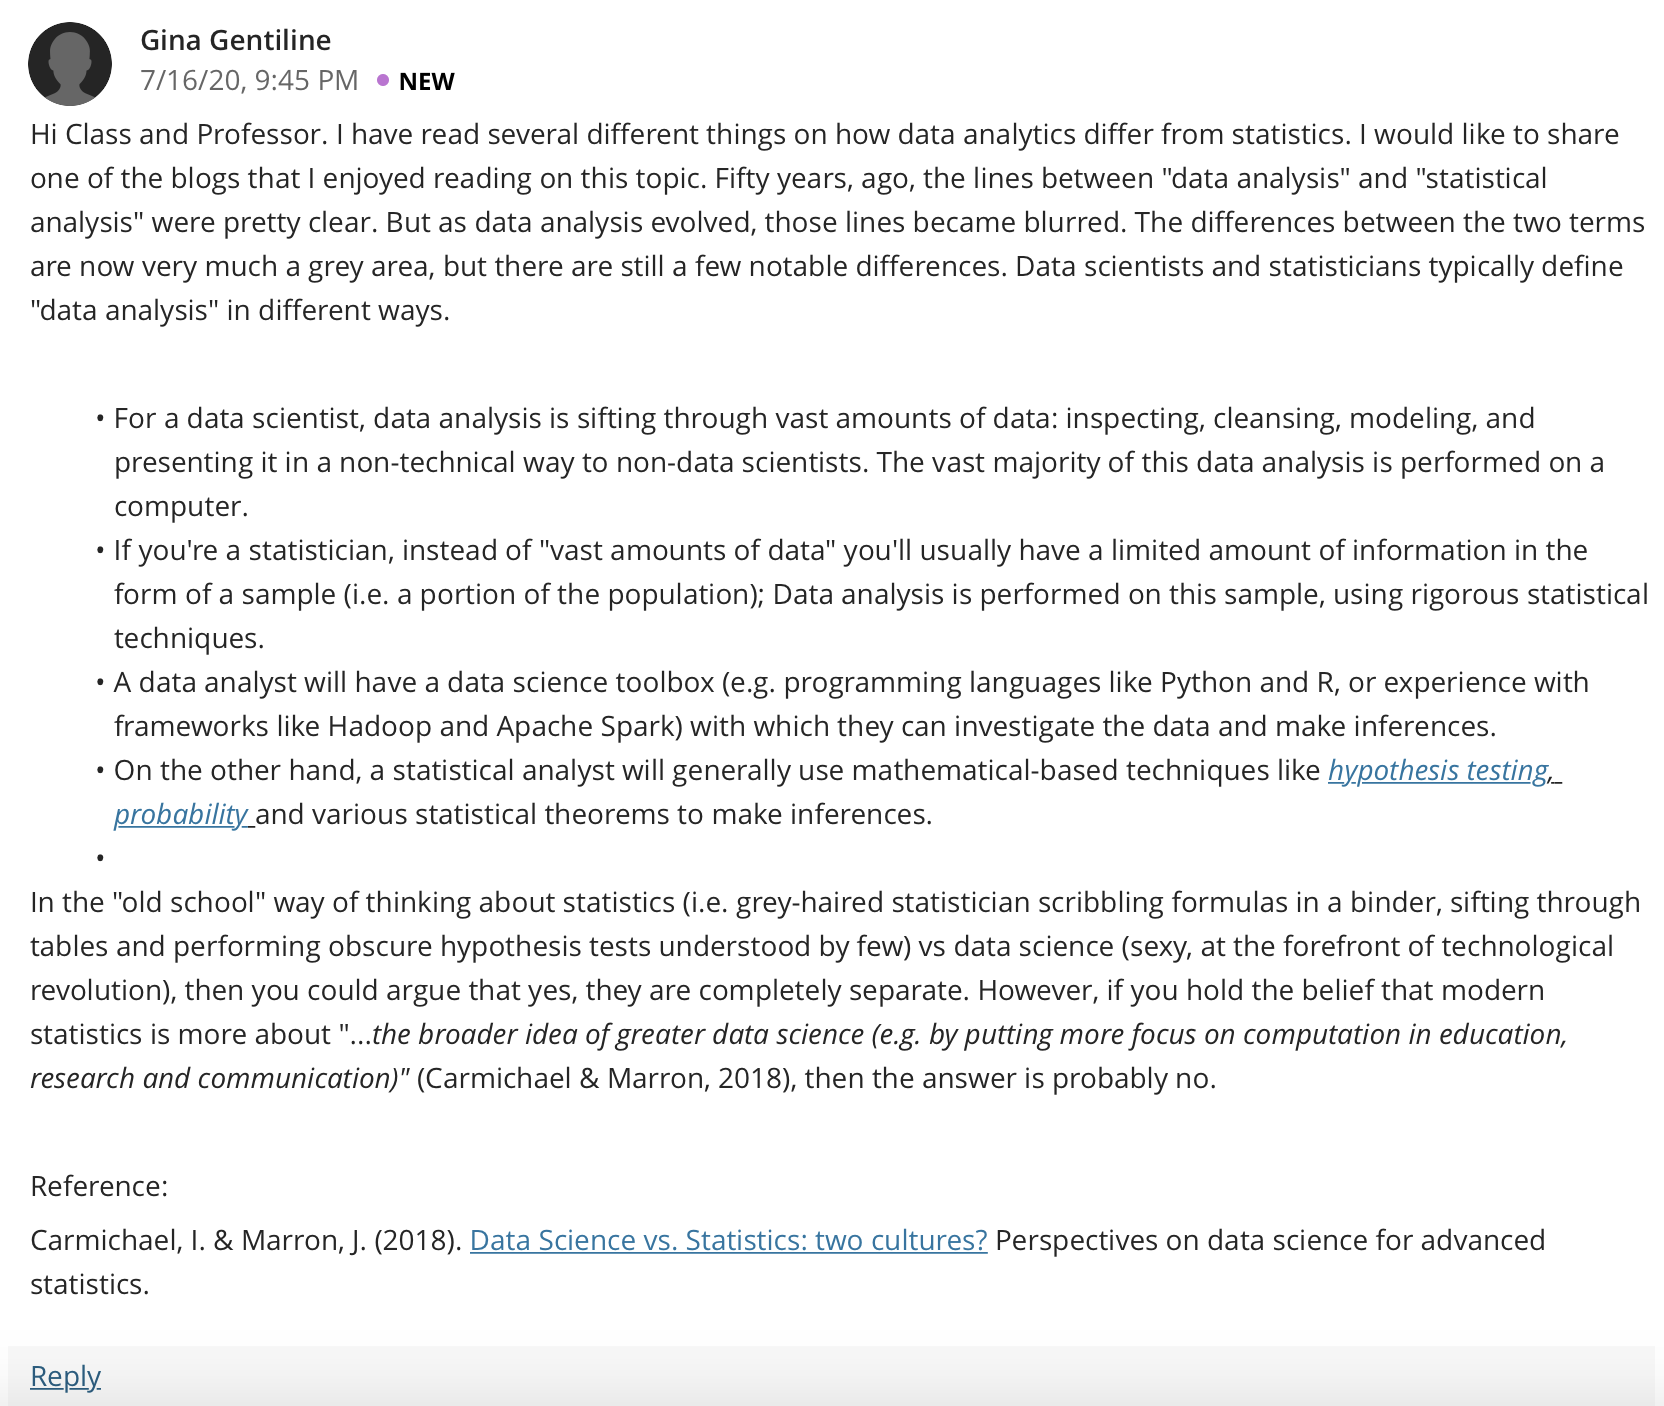
Task: Reply to Gina's post
Action: point(65,1376)
